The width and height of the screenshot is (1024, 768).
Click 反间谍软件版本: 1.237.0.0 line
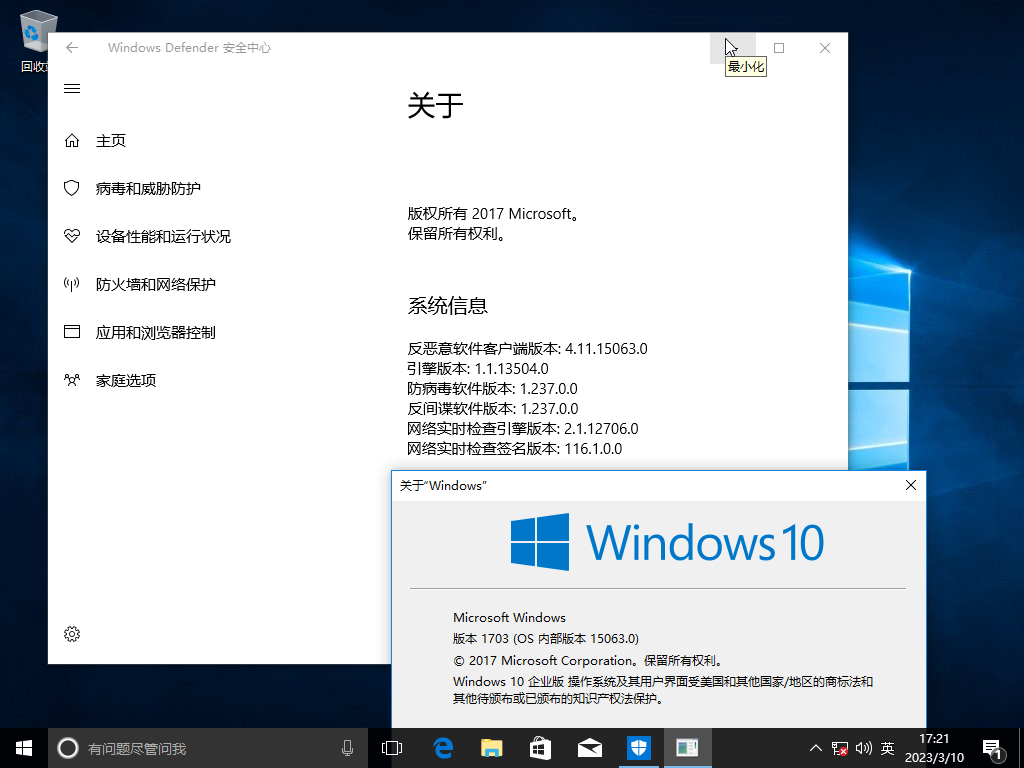[492, 409]
